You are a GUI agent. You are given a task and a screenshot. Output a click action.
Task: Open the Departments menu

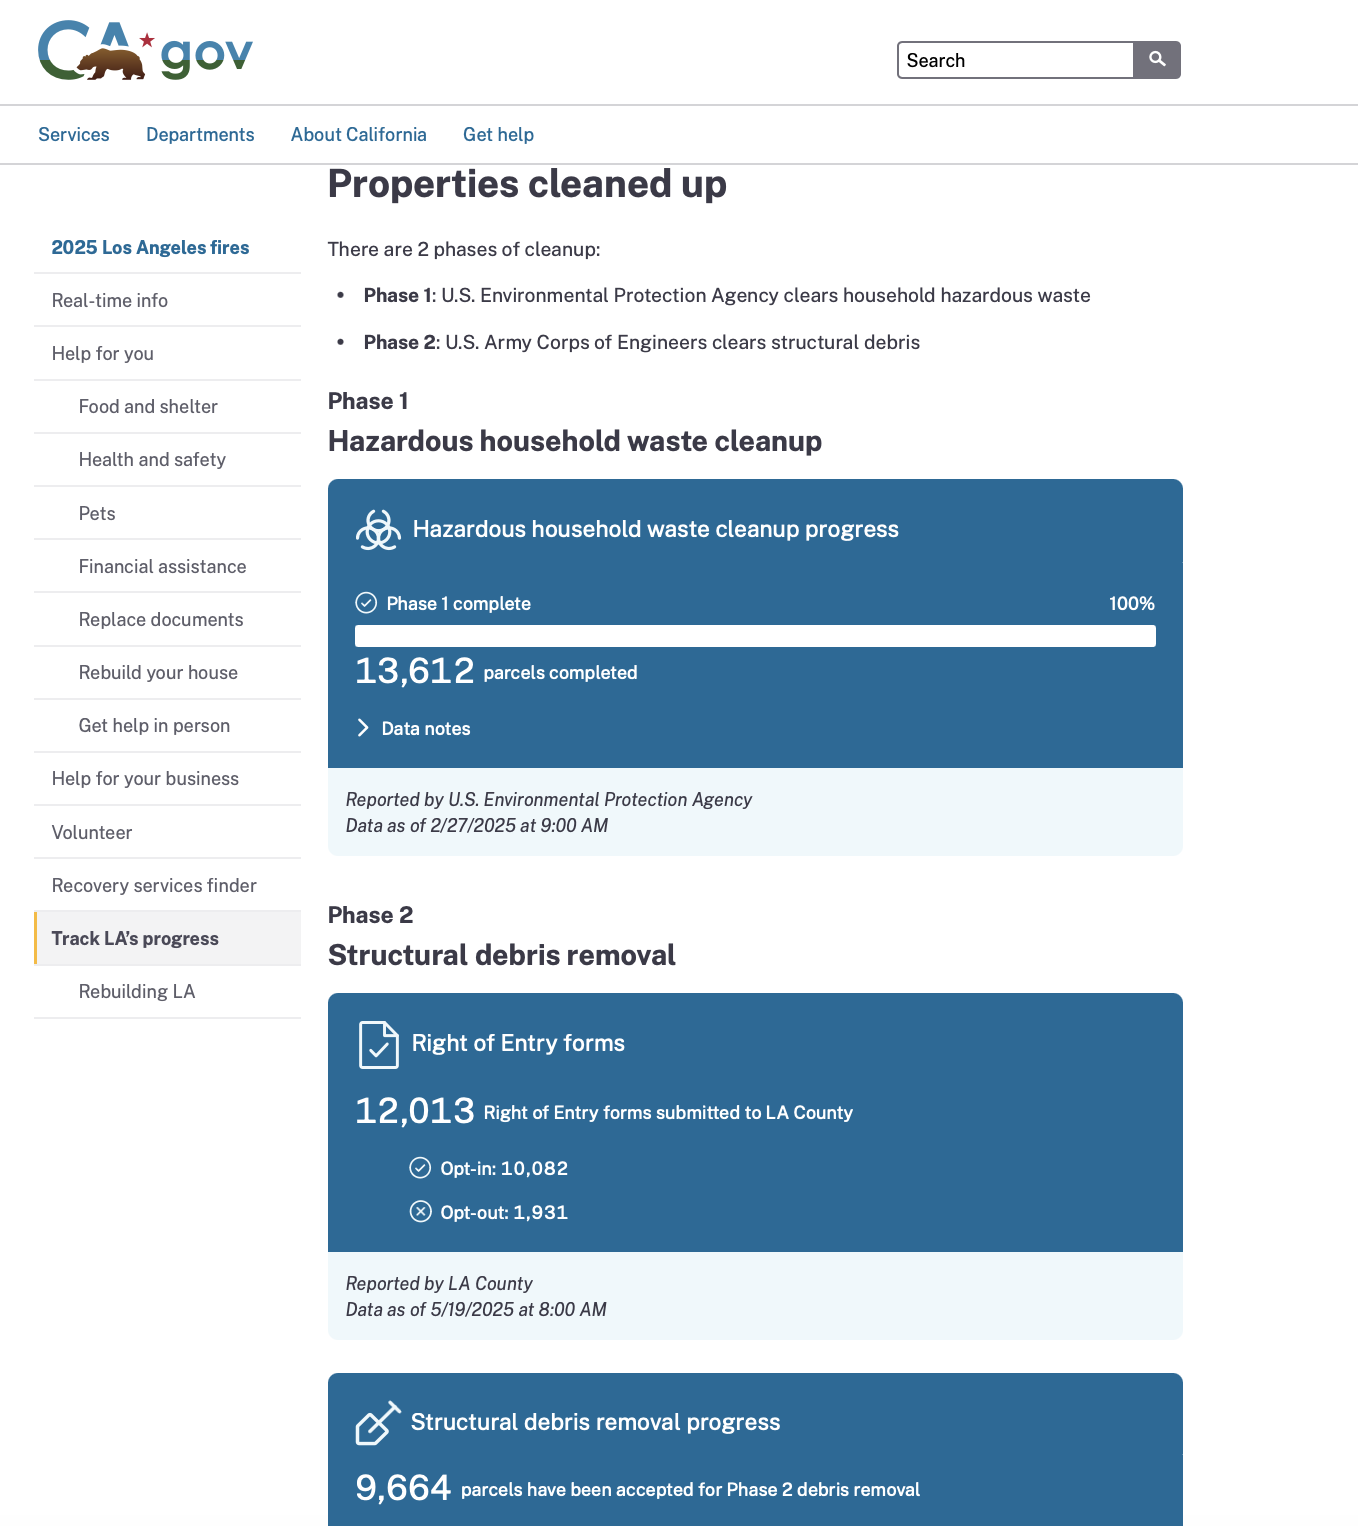(200, 135)
